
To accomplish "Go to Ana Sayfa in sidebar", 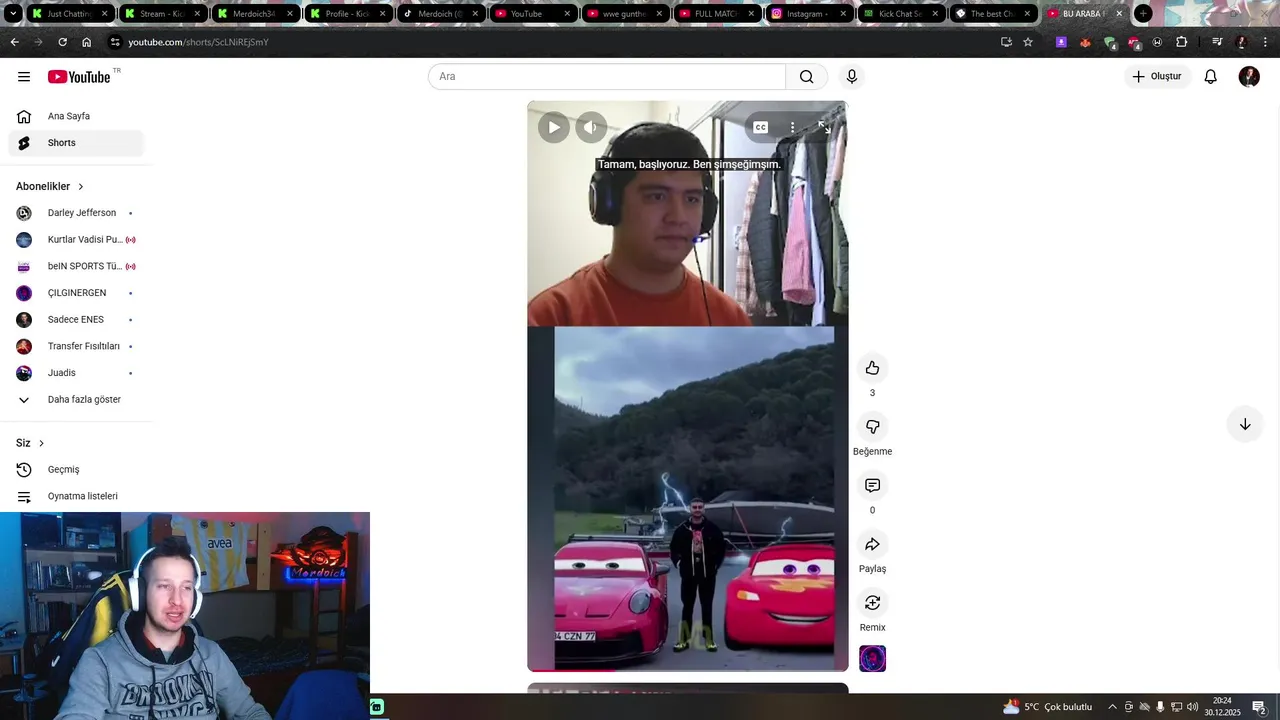I will coord(76,116).
